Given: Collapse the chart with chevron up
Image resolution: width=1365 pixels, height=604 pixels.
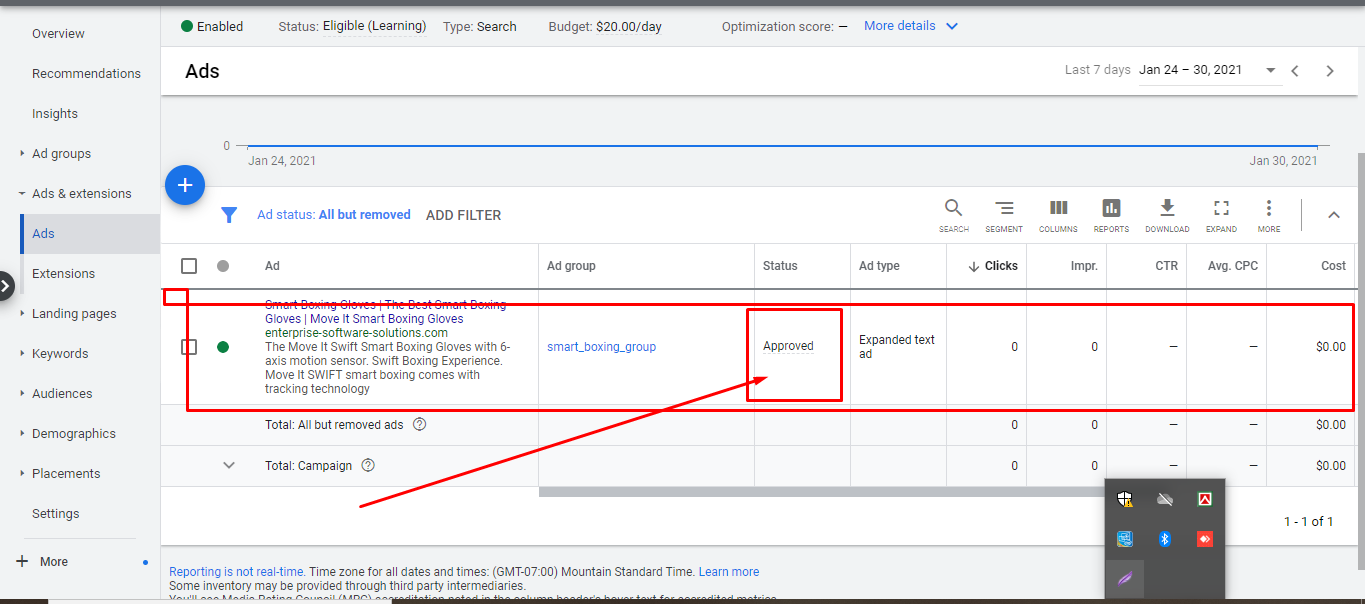Looking at the screenshot, I should click(1333, 215).
